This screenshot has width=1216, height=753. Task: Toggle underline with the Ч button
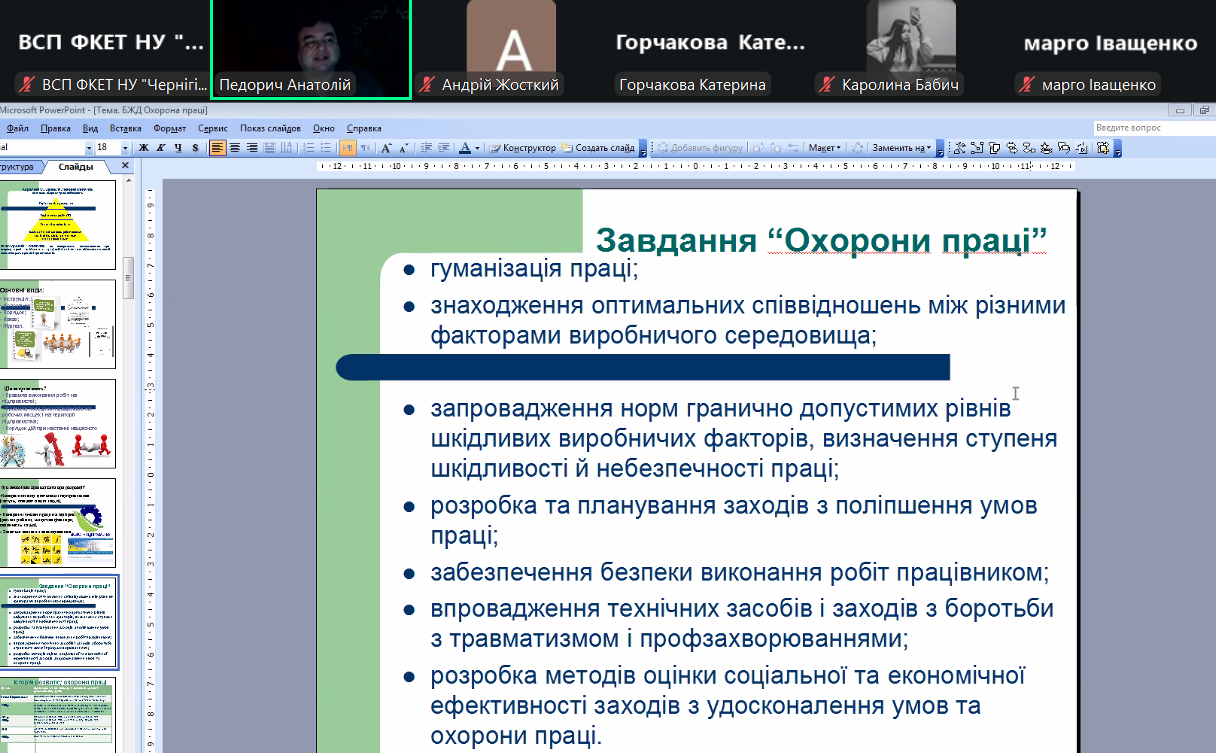[x=177, y=148]
